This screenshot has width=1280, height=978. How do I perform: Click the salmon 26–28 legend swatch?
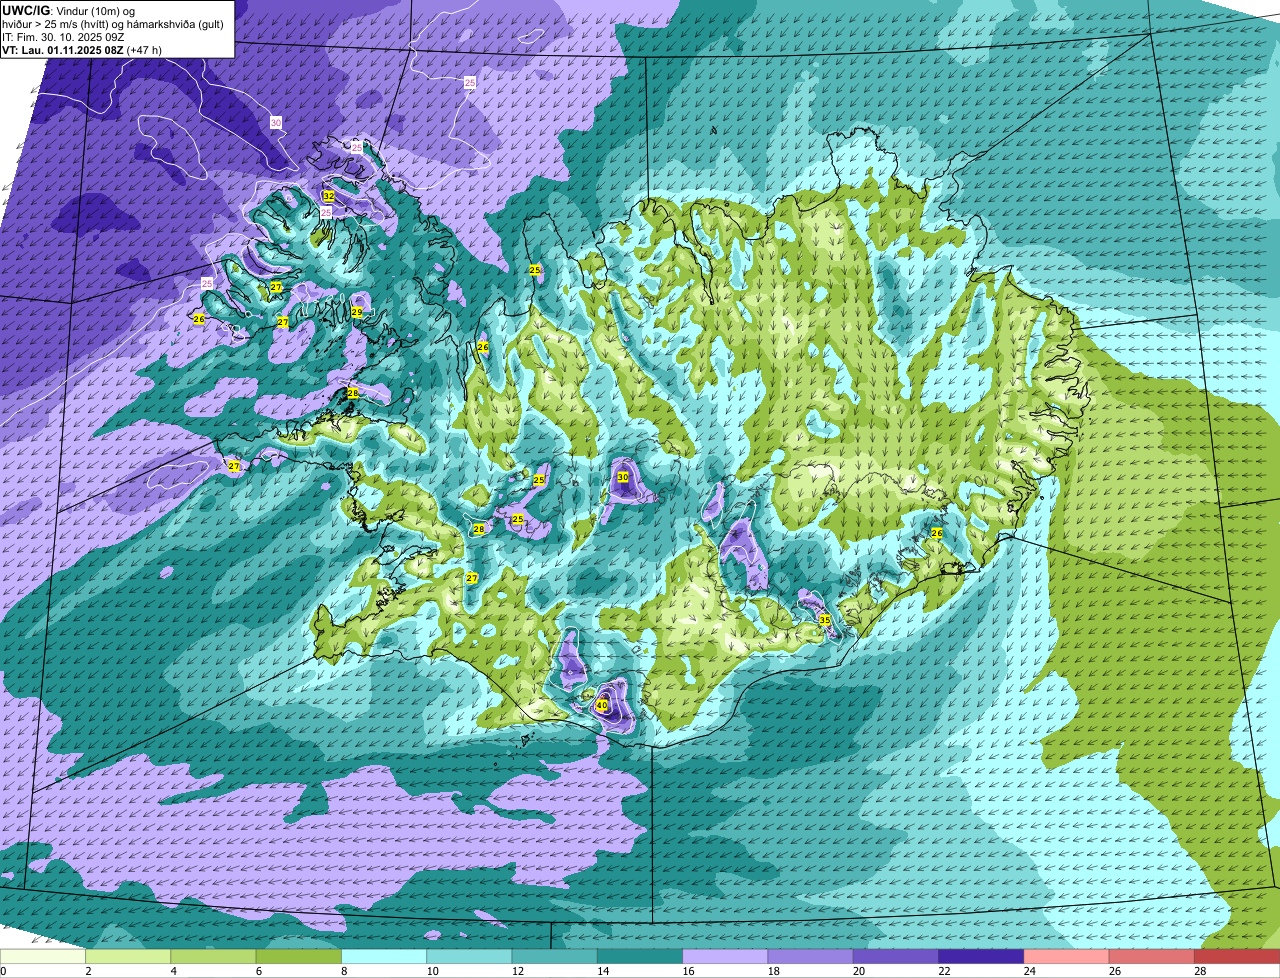1152,957
